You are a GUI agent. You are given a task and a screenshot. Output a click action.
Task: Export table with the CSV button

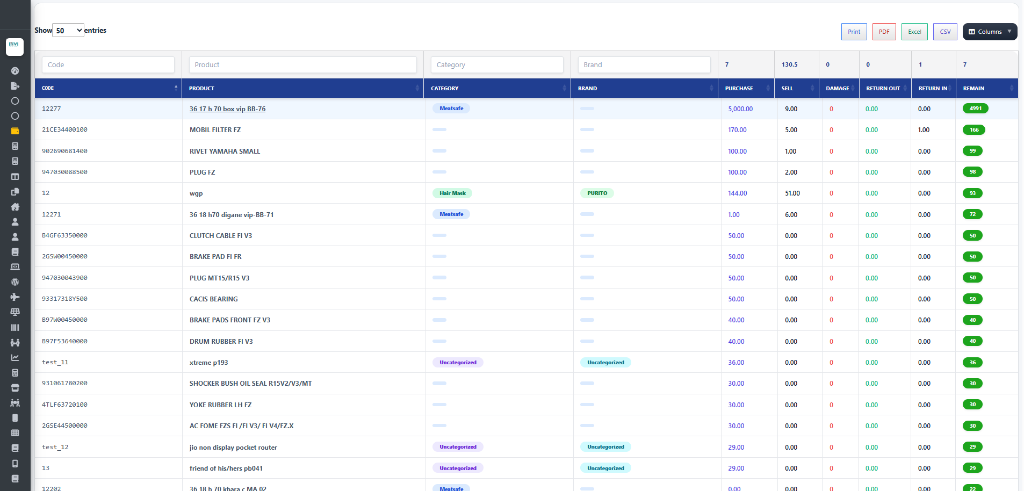coord(945,31)
